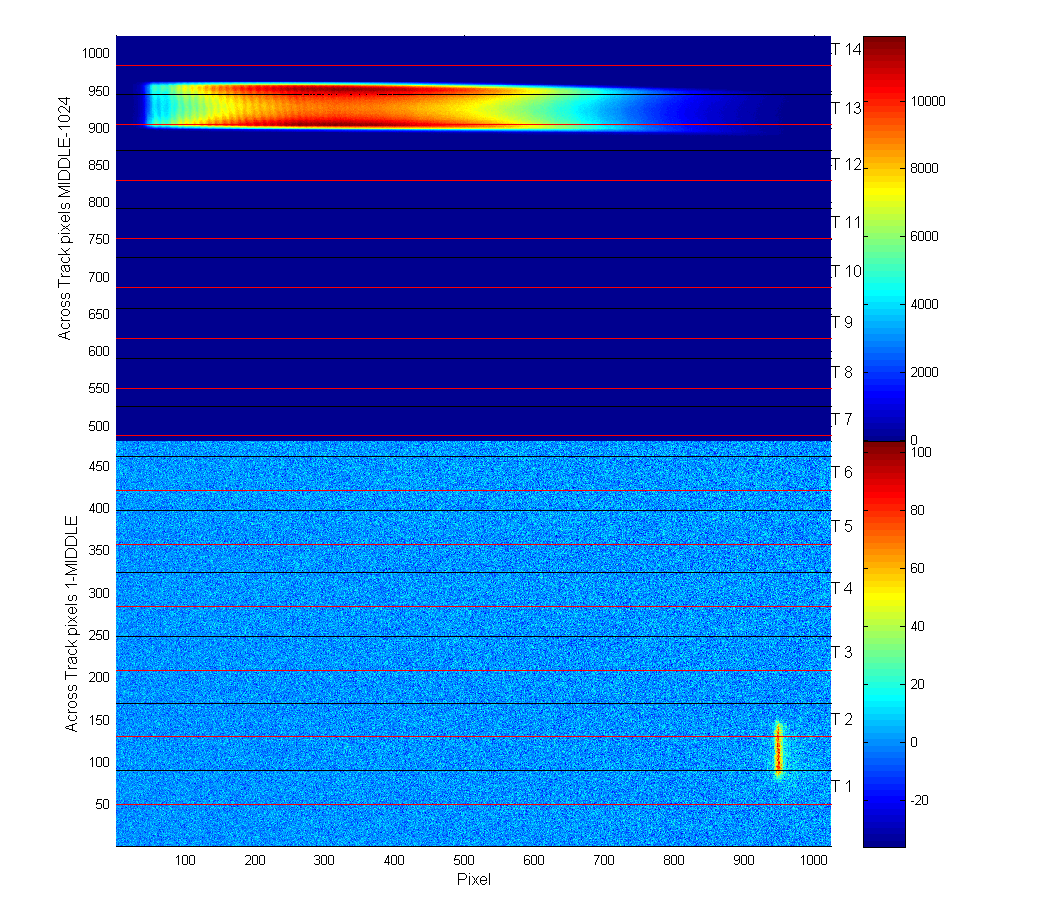Click lower y-axis tick label 250
The width and height of the screenshot is (1050, 900).
[x=98, y=635]
